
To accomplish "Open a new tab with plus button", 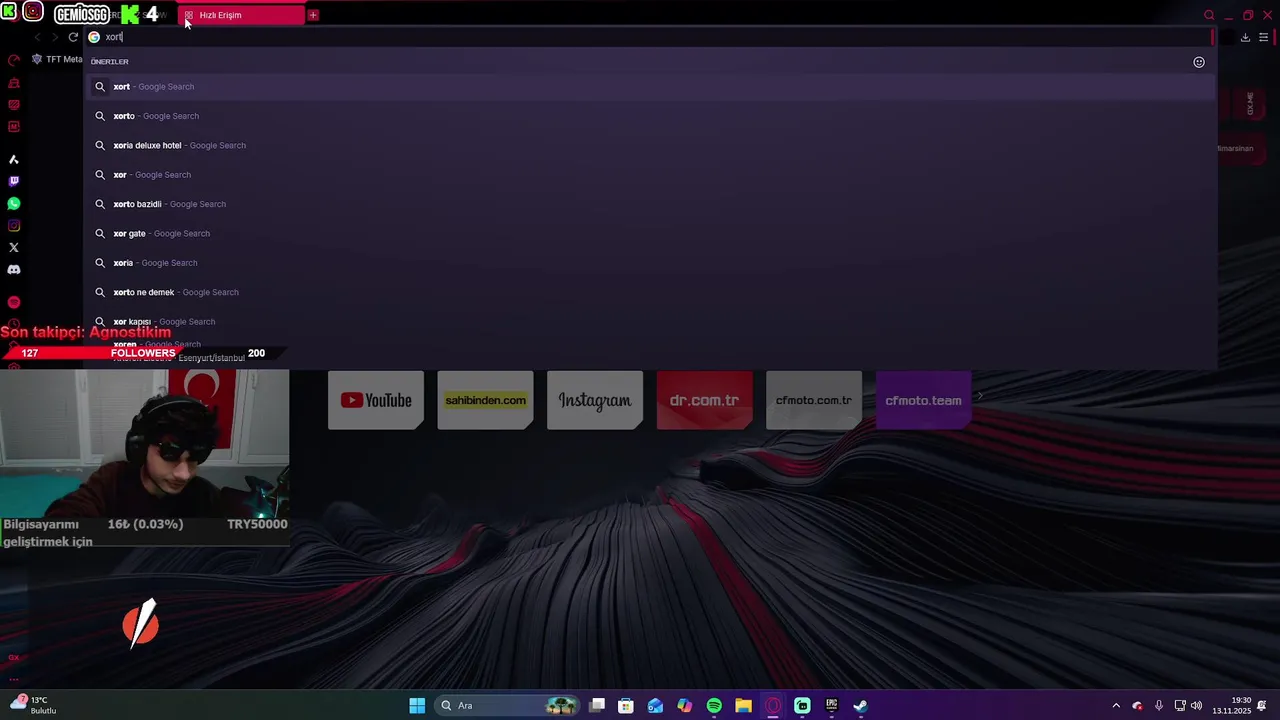I will [x=313, y=15].
